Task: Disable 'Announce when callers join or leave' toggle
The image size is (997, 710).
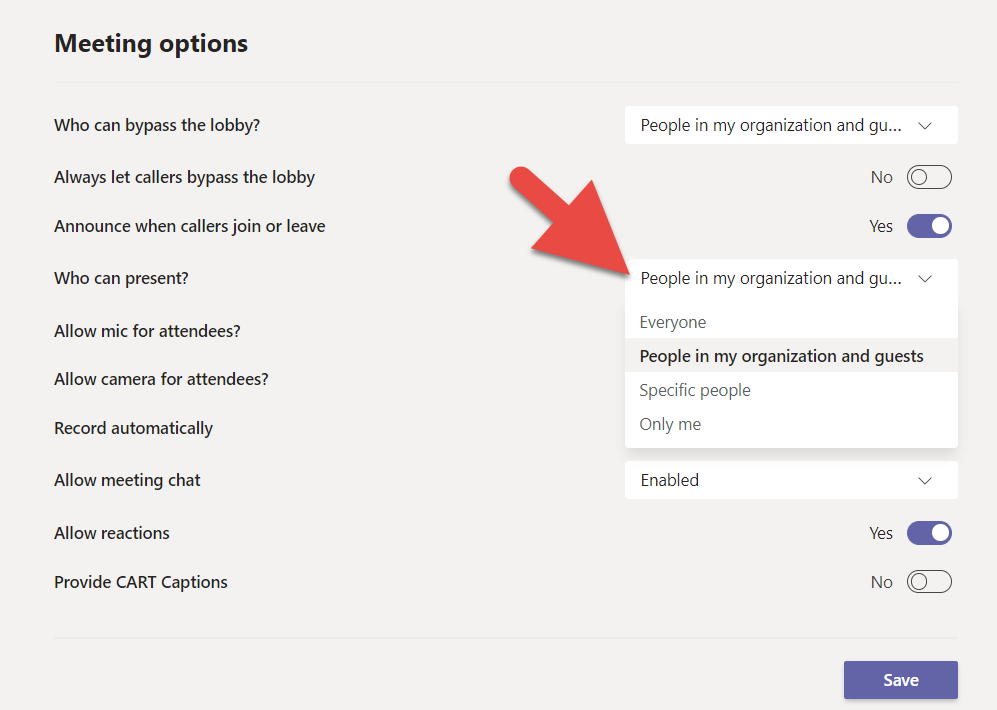Action: pos(929,226)
